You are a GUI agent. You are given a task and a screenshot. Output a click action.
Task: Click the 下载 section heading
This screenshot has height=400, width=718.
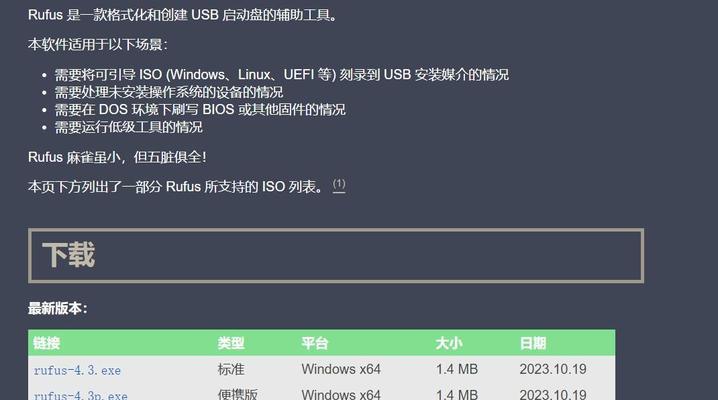coord(69,255)
